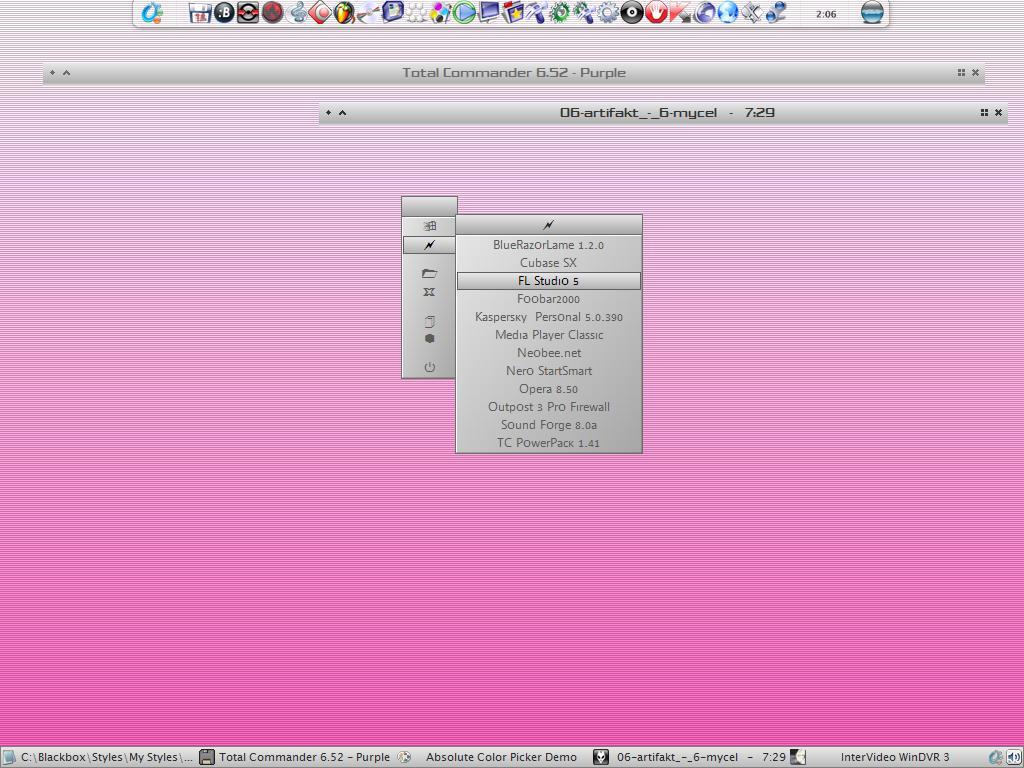Viewport: 1024px width, 768px height.
Task: Open TC PowerPack 1.41 entry
Action: tap(549, 443)
